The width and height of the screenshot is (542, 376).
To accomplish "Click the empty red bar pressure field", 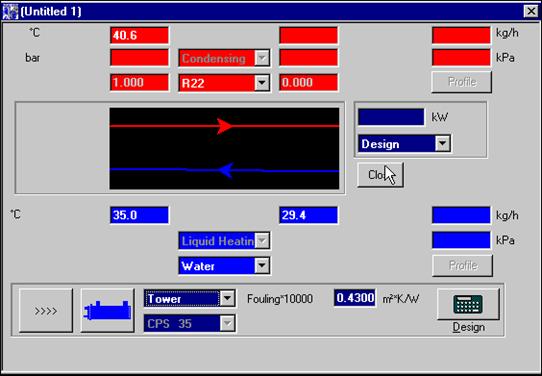I will (x=139, y=58).
